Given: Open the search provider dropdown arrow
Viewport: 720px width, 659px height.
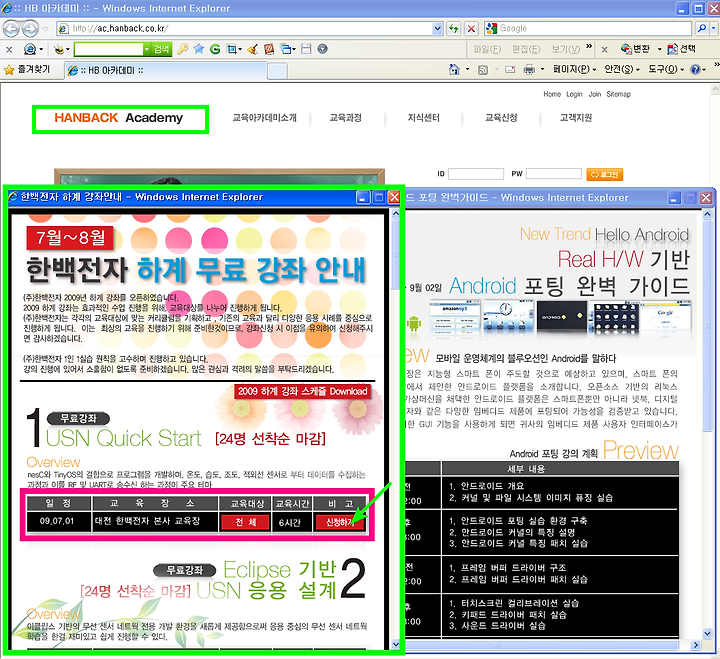Looking at the screenshot, I should pyautogui.click(x=714, y=28).
